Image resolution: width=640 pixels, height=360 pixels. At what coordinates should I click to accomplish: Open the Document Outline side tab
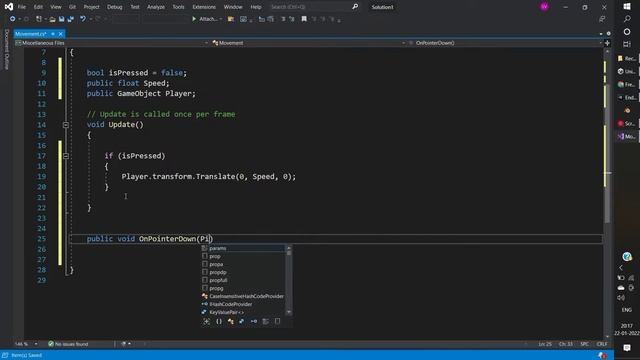[7, 50]
